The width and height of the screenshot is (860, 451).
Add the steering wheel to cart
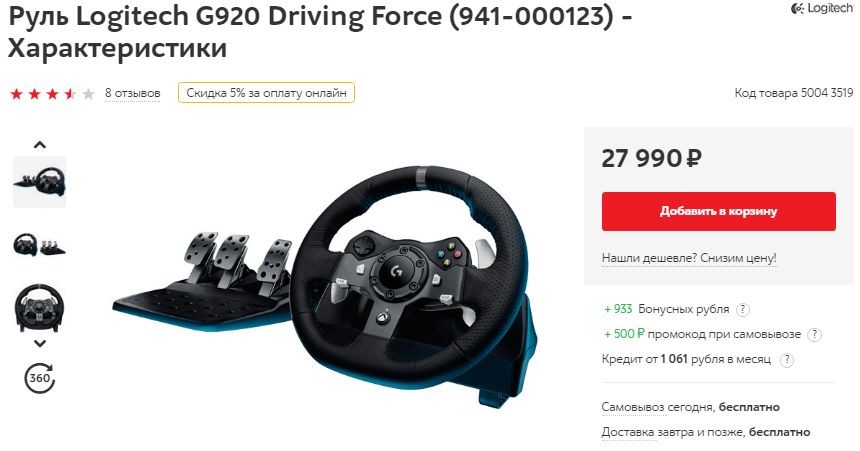718,211
